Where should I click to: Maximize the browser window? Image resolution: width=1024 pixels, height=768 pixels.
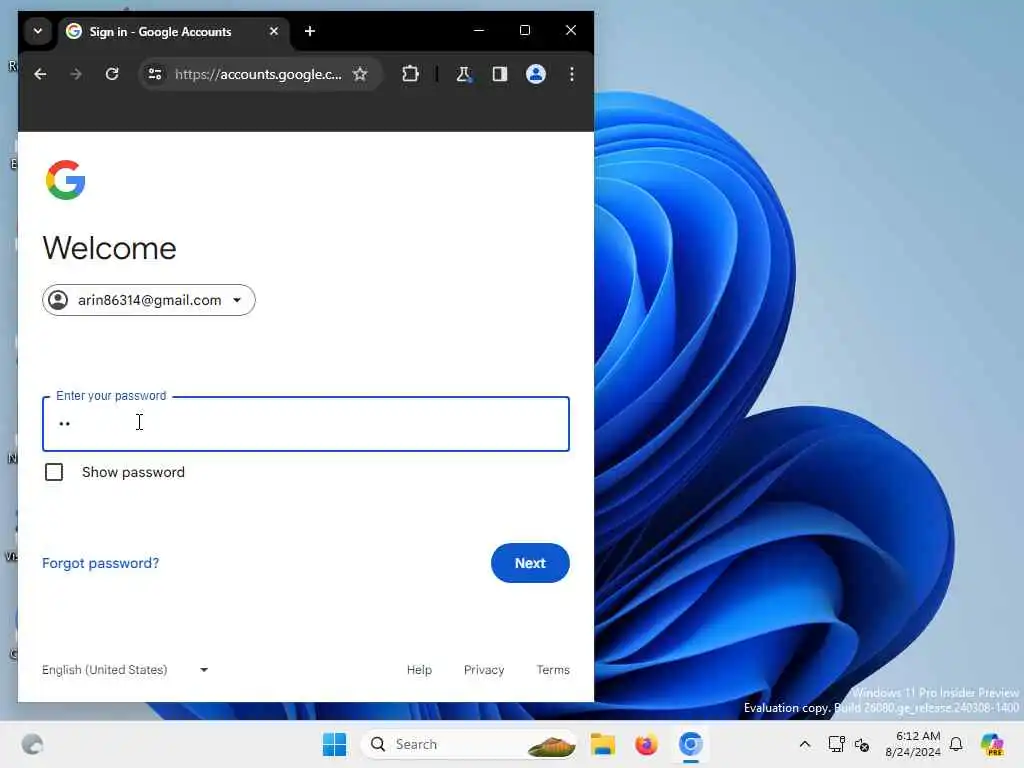pyautogui.click(x=524, y=31)
